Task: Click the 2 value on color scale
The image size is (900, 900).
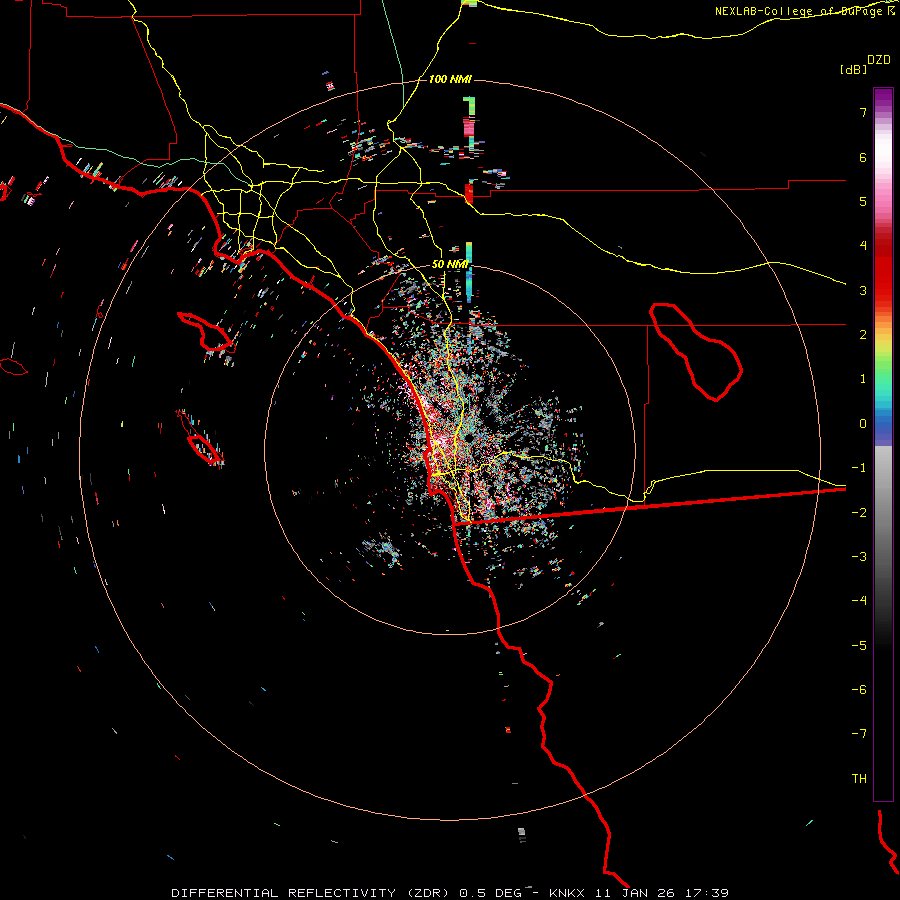Action: (x=863, y=335)
